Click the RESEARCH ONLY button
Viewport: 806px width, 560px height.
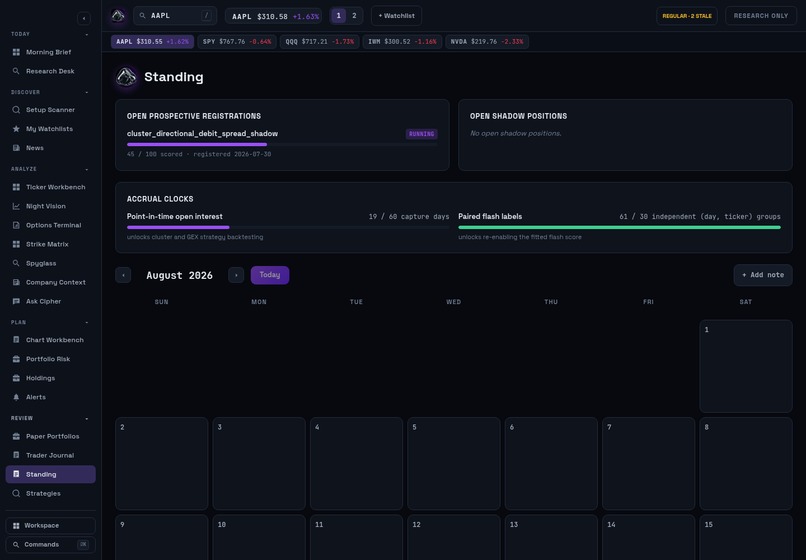[761, 16]
